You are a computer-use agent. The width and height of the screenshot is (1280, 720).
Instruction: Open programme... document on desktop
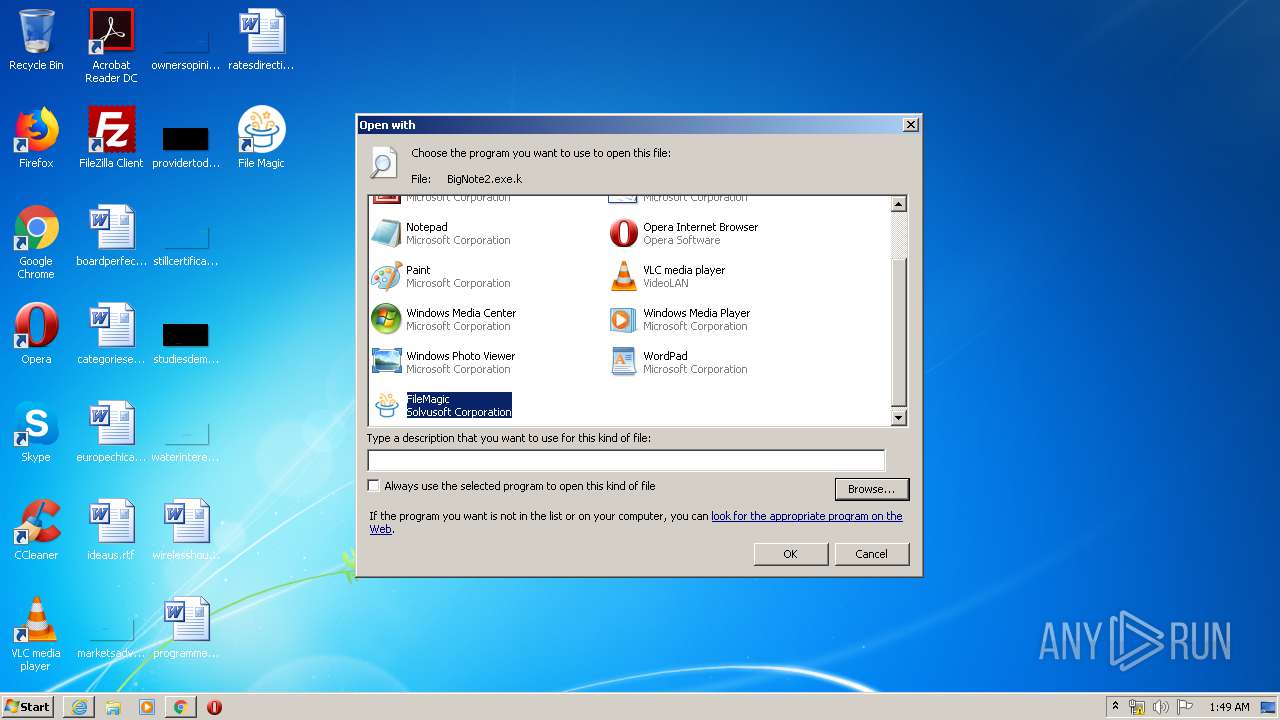tap(186, 628)
